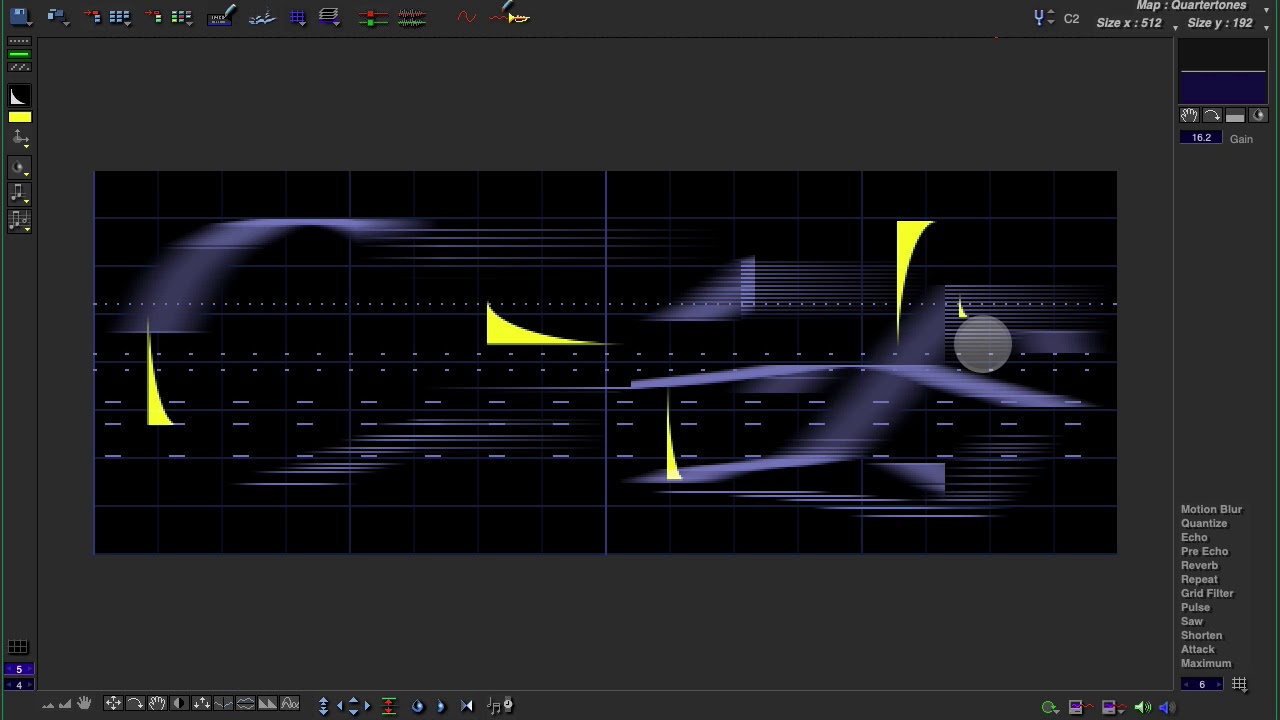Select the scroll hand tool at bottom left
The width and height of the screenshot is (1280, 720).
tap(85, 704)
